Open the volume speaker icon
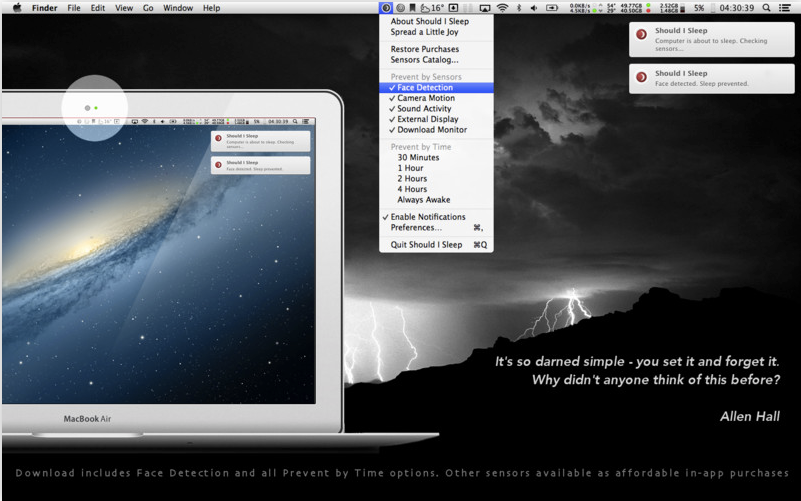The height and width of the screenshot is (501, 801). point(534,8)
